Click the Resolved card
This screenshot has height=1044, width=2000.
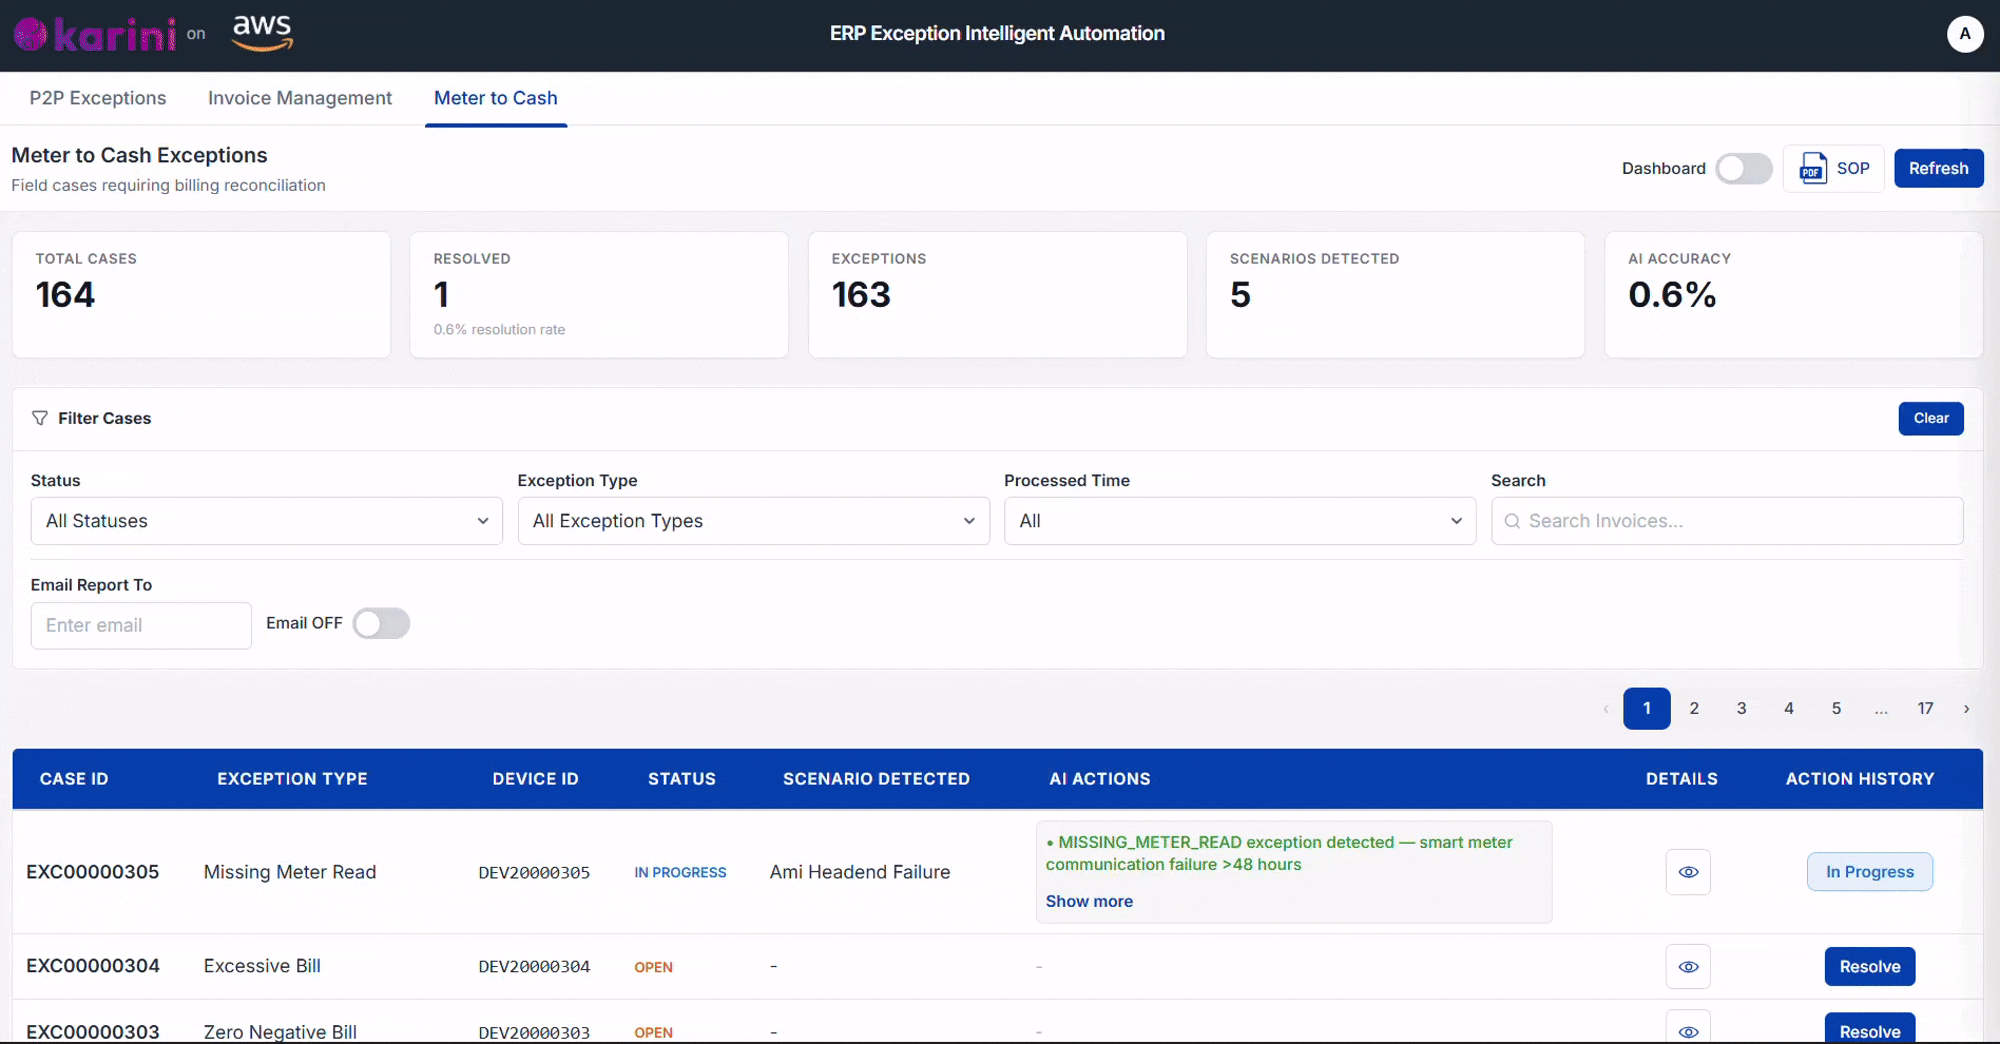(599, 295)
